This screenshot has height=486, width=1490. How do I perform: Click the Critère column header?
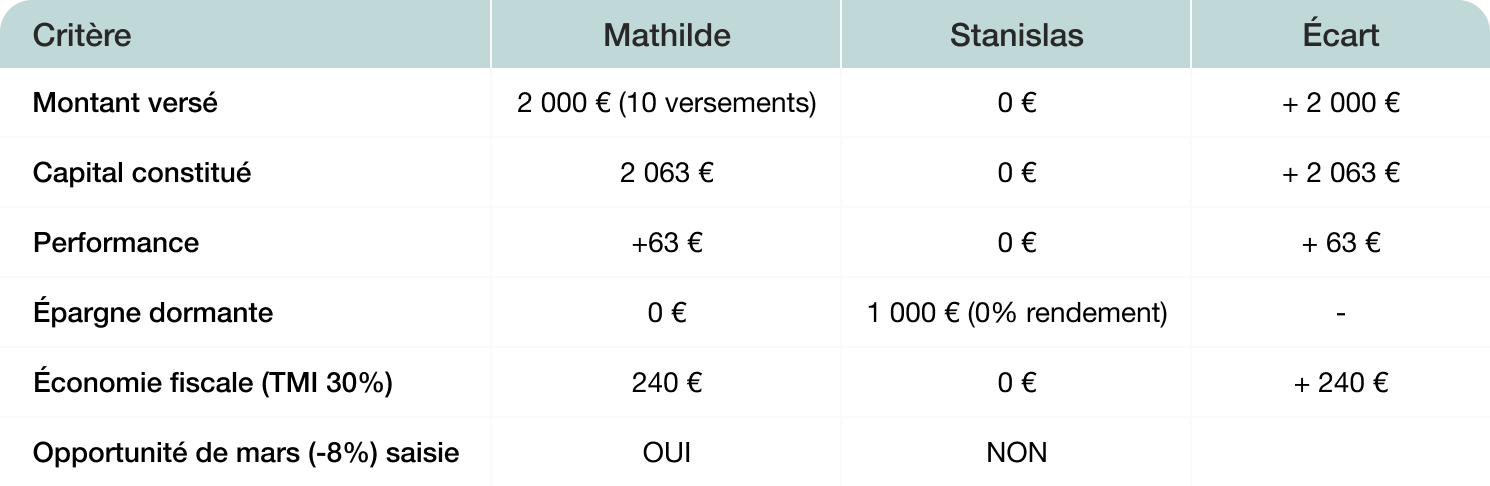[x=82, y=36]
